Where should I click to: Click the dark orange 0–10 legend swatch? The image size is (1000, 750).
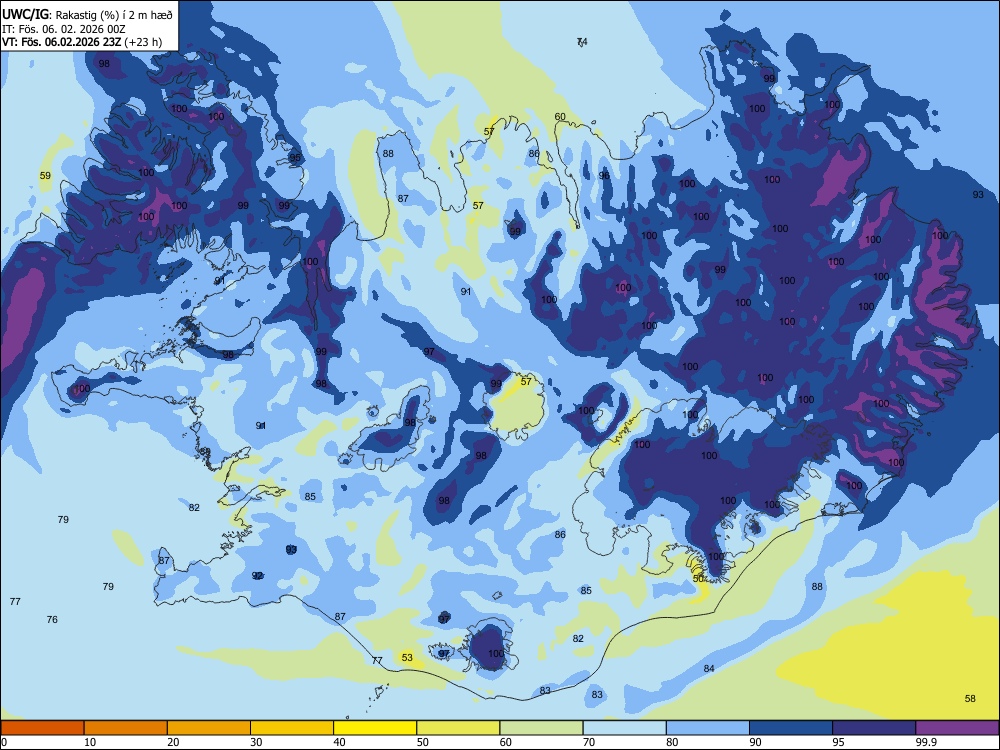click(x=42, y=728)
